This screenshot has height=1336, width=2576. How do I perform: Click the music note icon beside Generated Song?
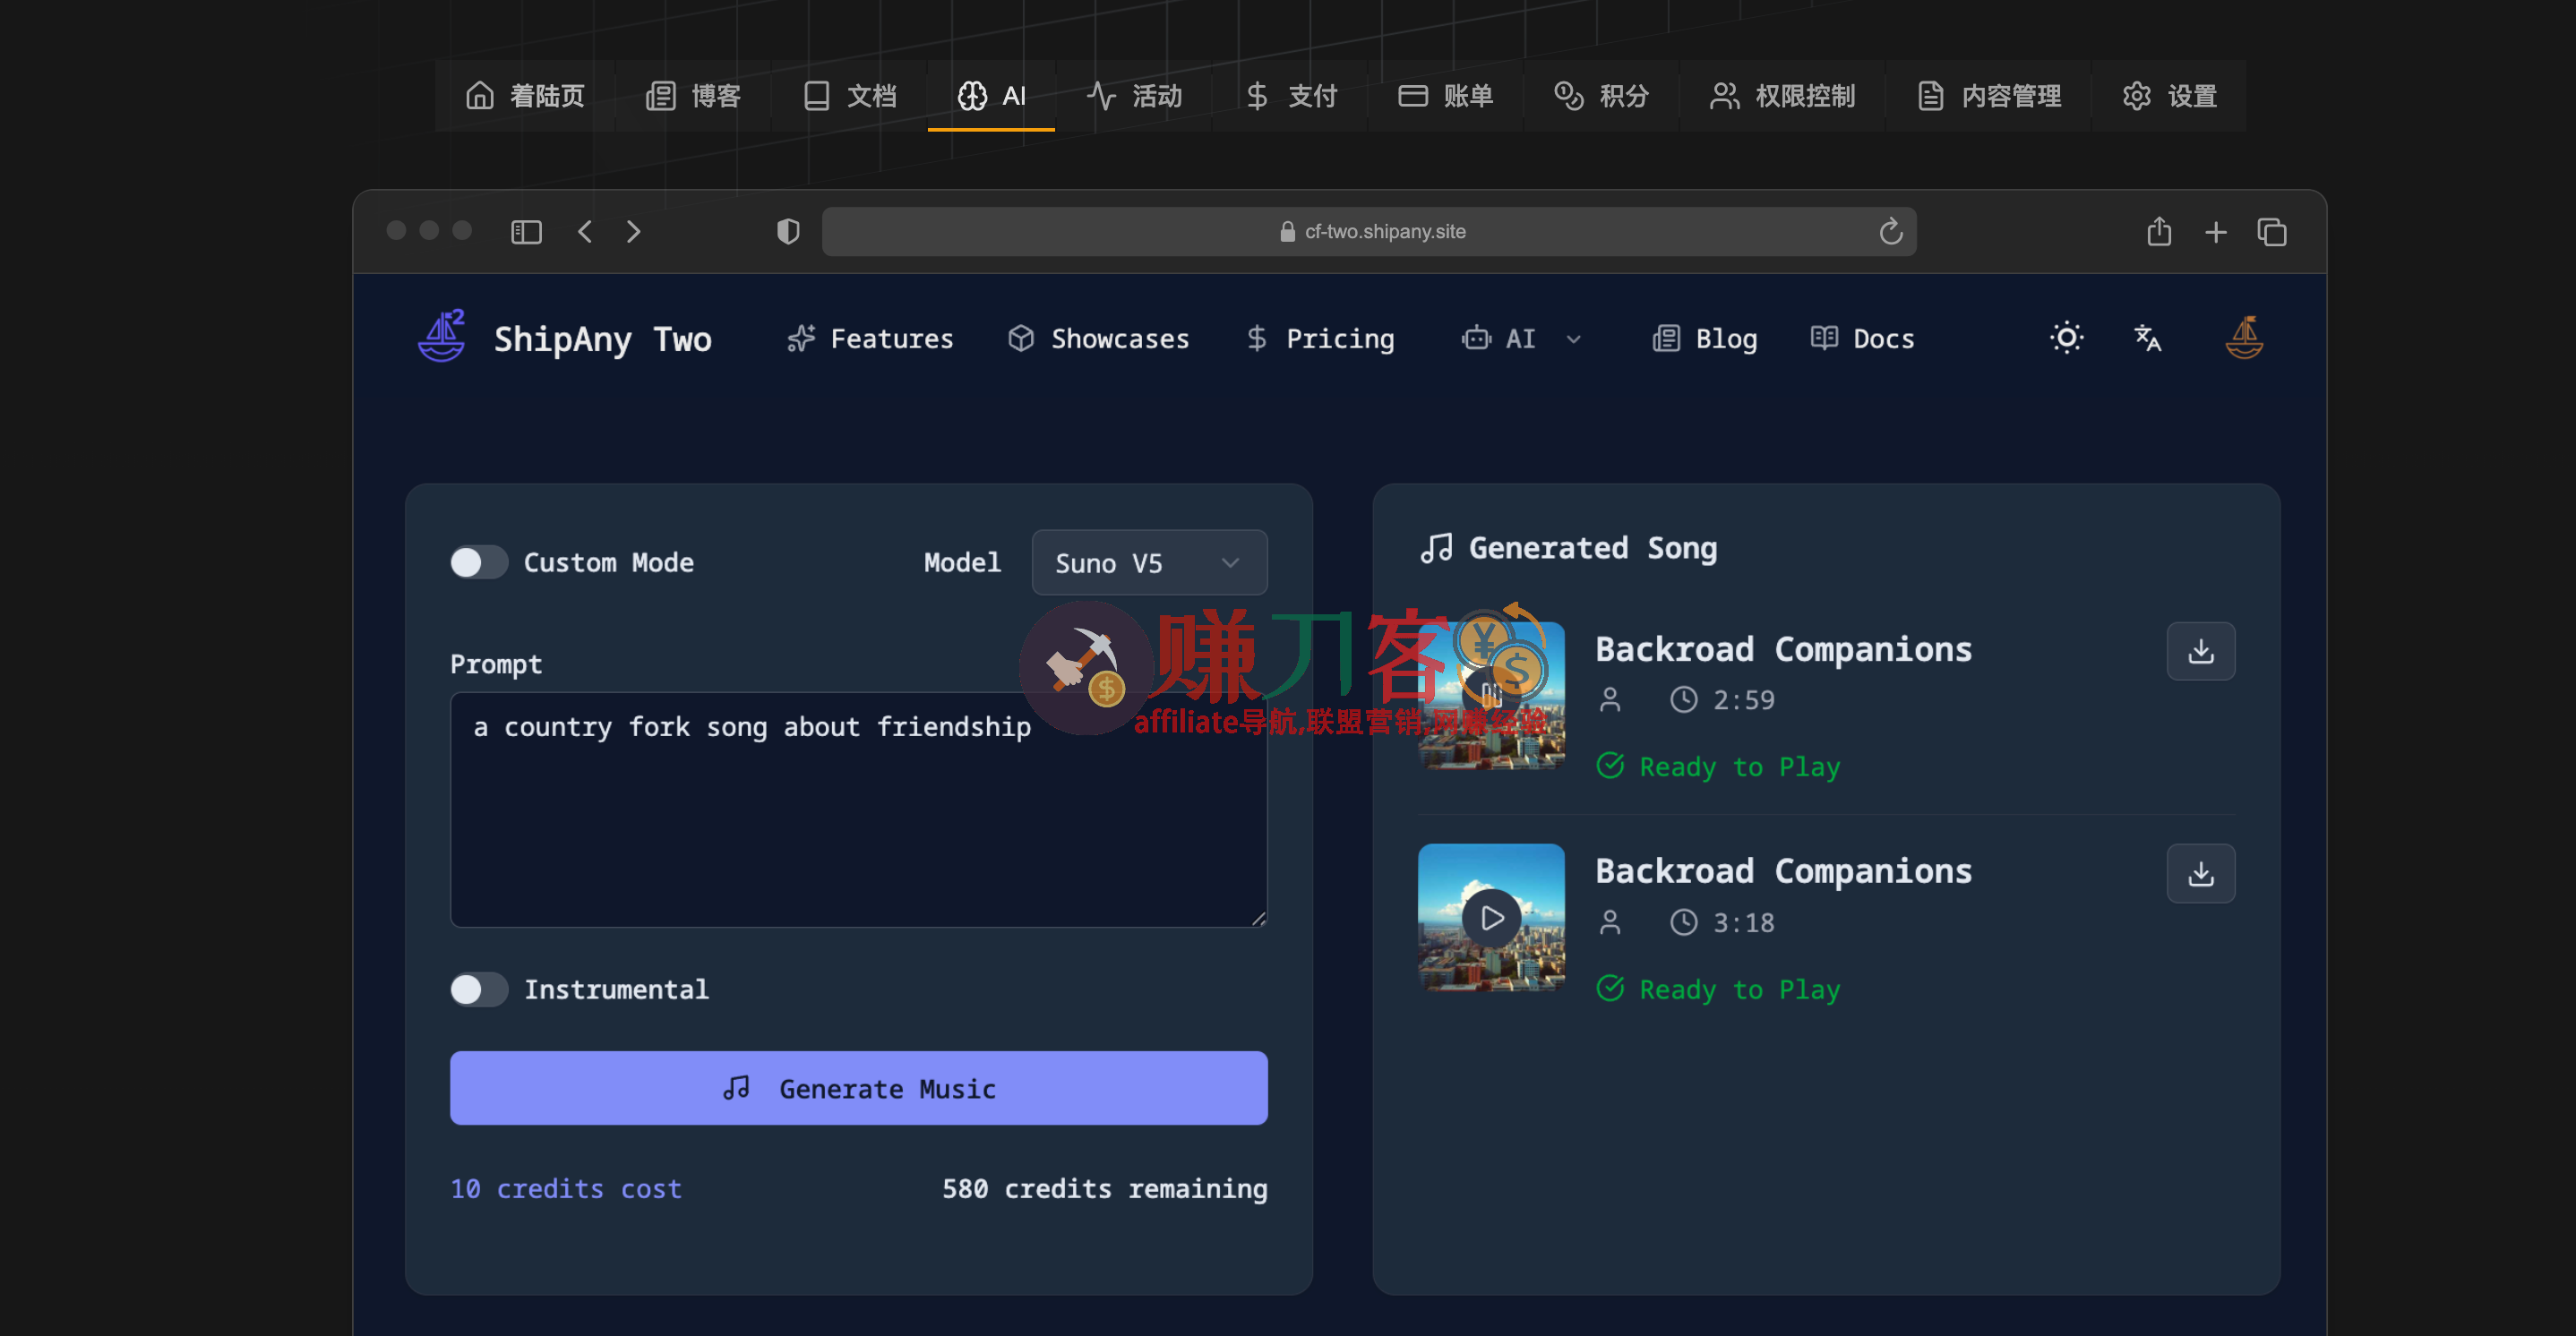point(1436,548)
